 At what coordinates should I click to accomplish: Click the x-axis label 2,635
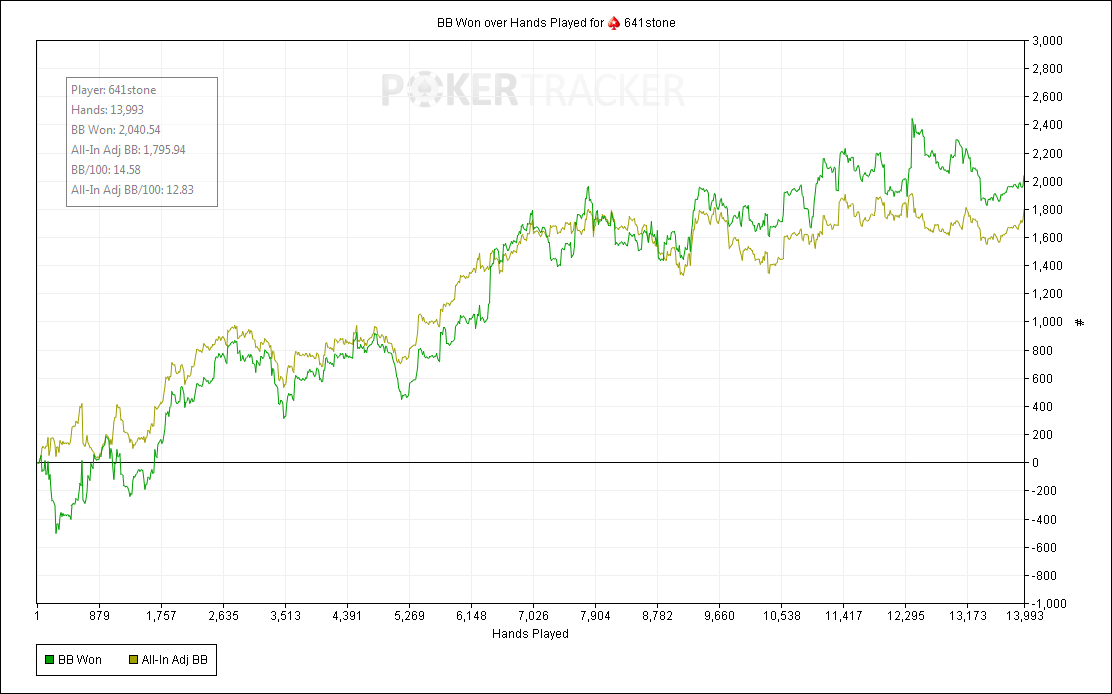coord(223,616)
